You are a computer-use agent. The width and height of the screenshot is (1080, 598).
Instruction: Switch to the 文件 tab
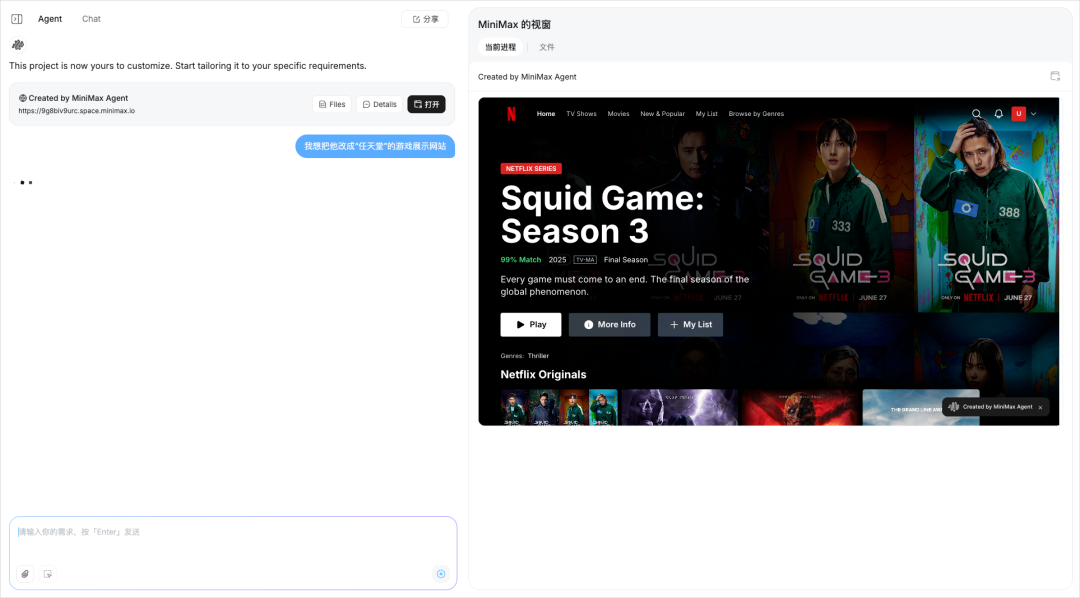coord(546,48)
